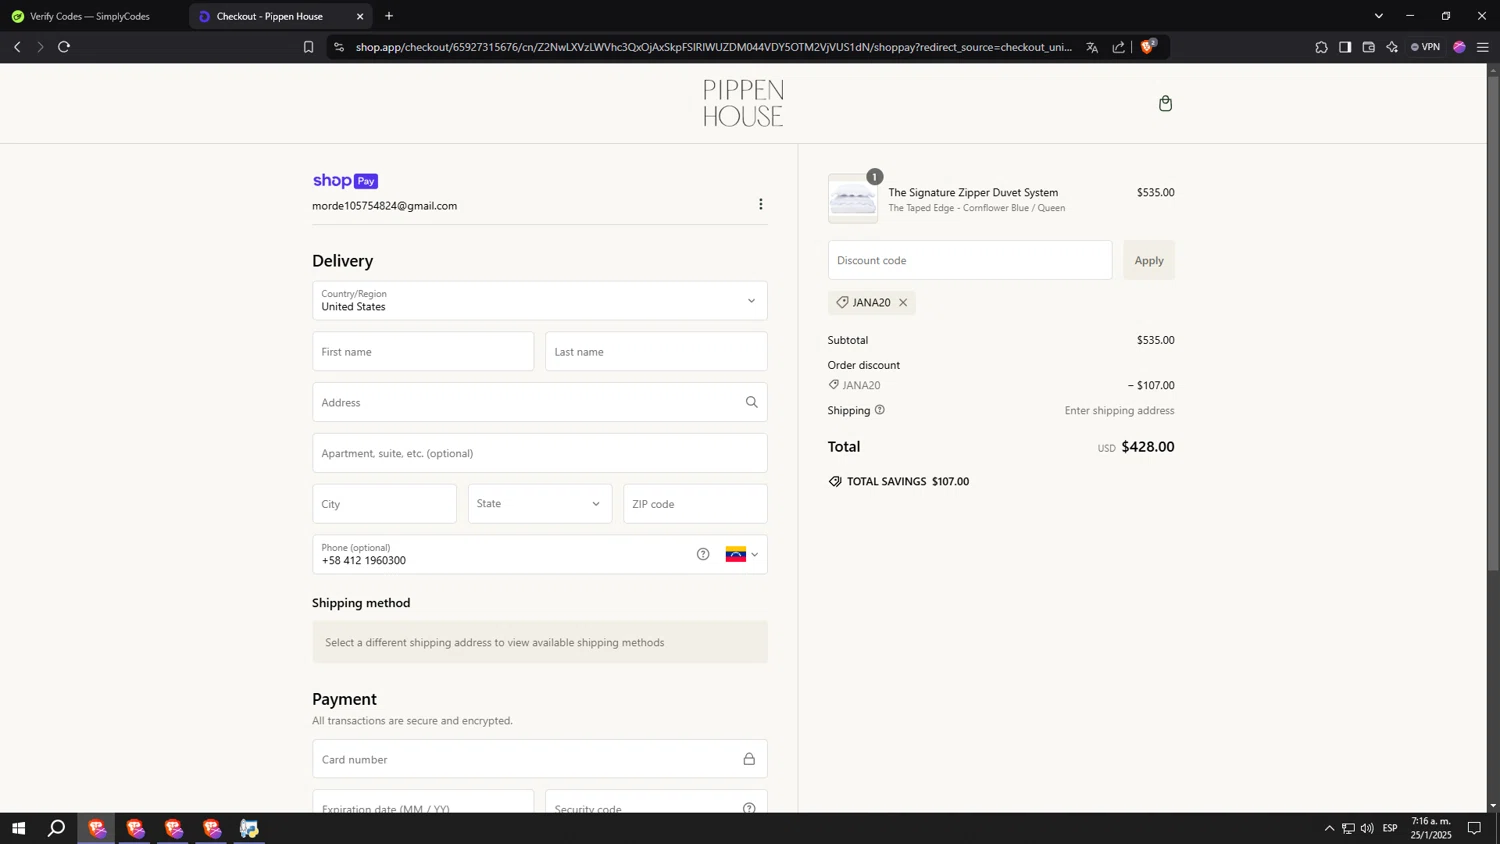Show shipping info help icon
This screenshot has width=1500, height=844.
pyautogui.click(x=880, y=410)
